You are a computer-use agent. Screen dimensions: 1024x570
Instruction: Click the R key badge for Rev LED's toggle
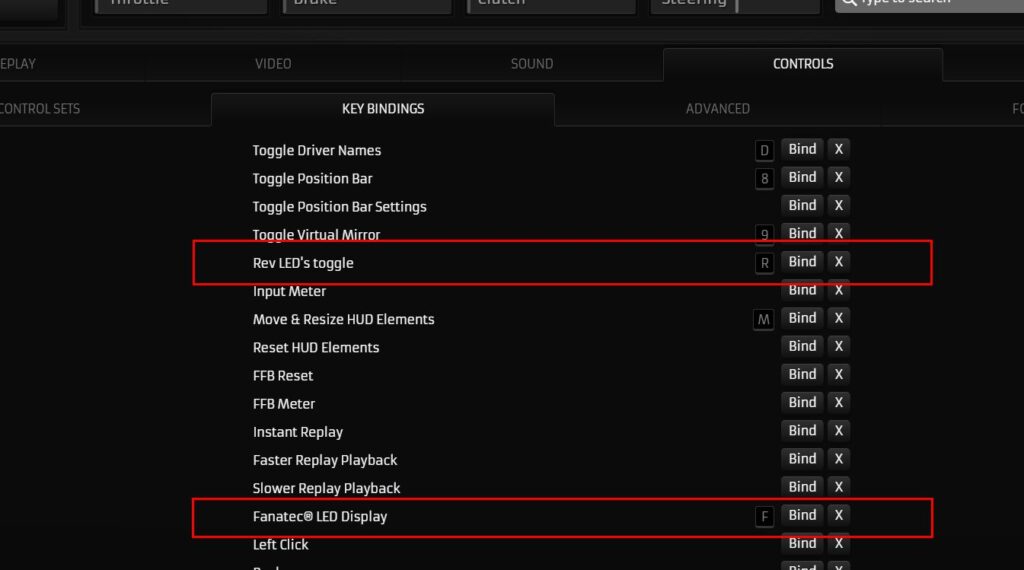pyautogui.click(x=764, y=263)
